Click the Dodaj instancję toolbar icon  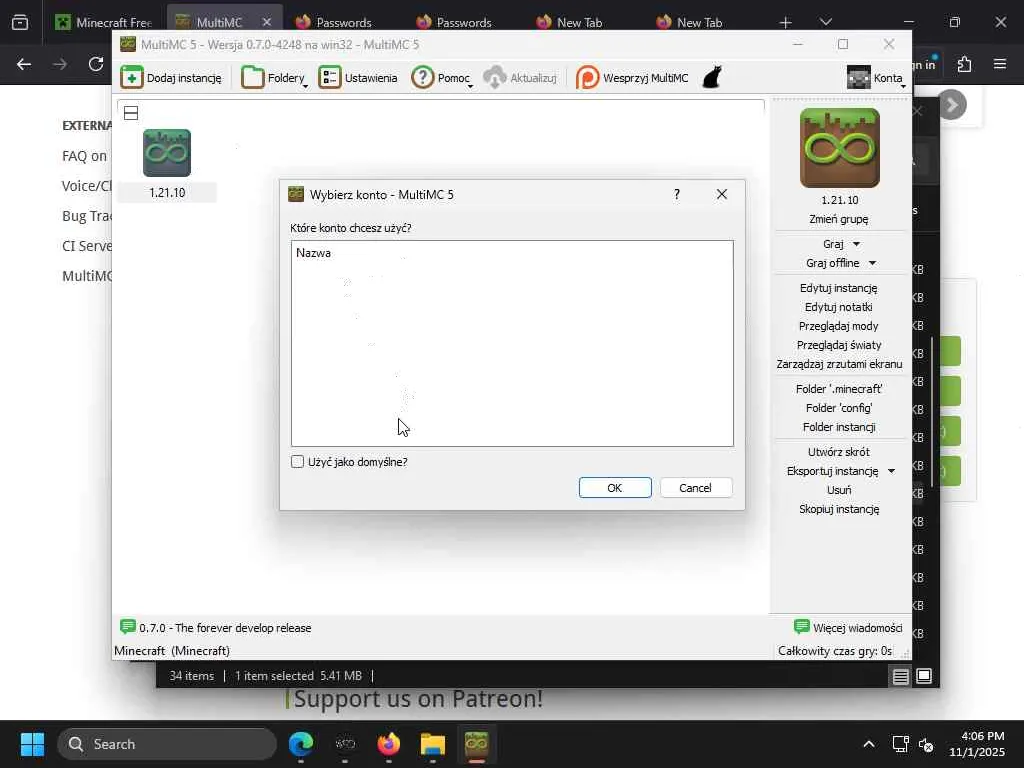(131, 78)
